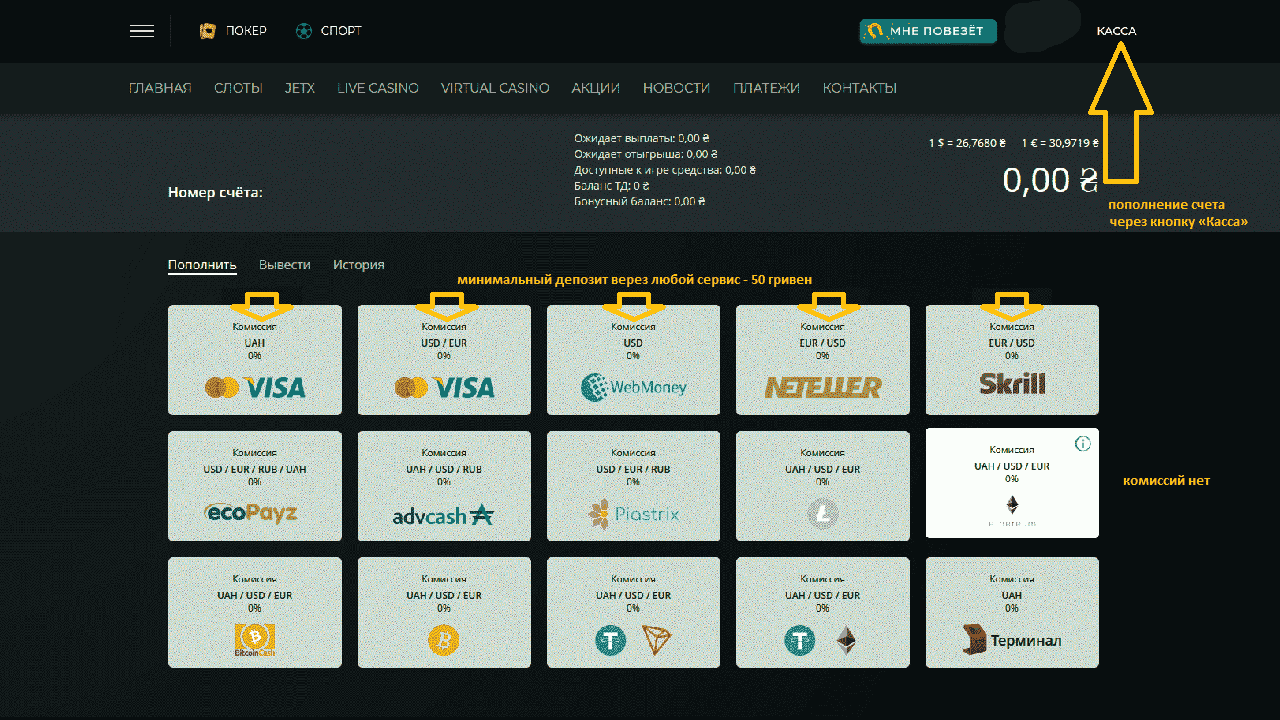The height and width of the screenshot is (720, 1280).
Task: Select ecoPayz deposit method
Action: point(255,486)
